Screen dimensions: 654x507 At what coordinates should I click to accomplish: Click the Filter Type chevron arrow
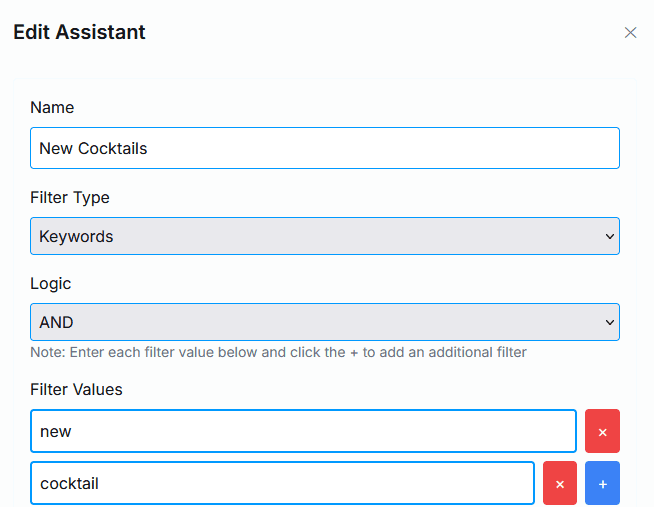coord(610,237)
